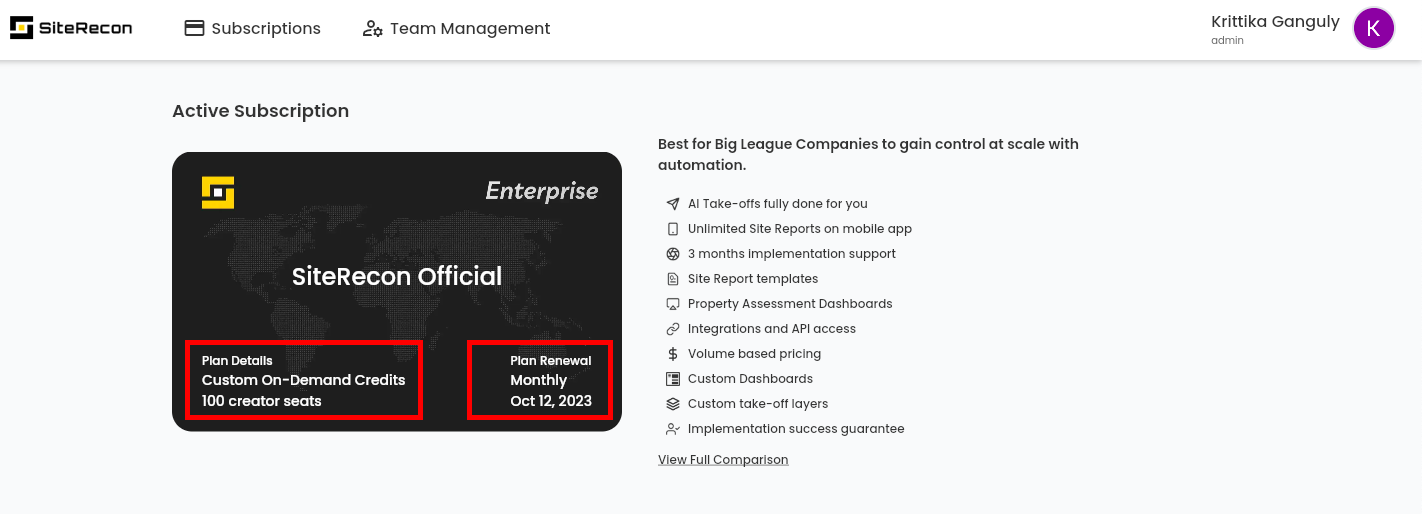
Task: Select the Plan Details box on the card
Action: [304, 380]
